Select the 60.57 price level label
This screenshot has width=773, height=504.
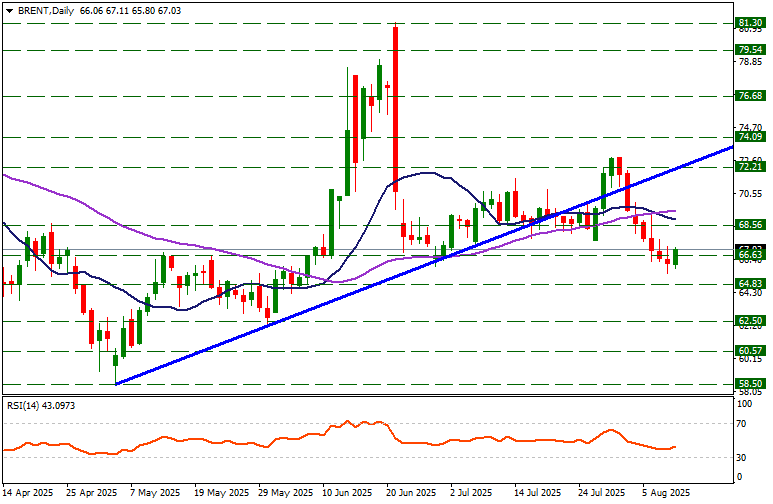coord(750,351)
